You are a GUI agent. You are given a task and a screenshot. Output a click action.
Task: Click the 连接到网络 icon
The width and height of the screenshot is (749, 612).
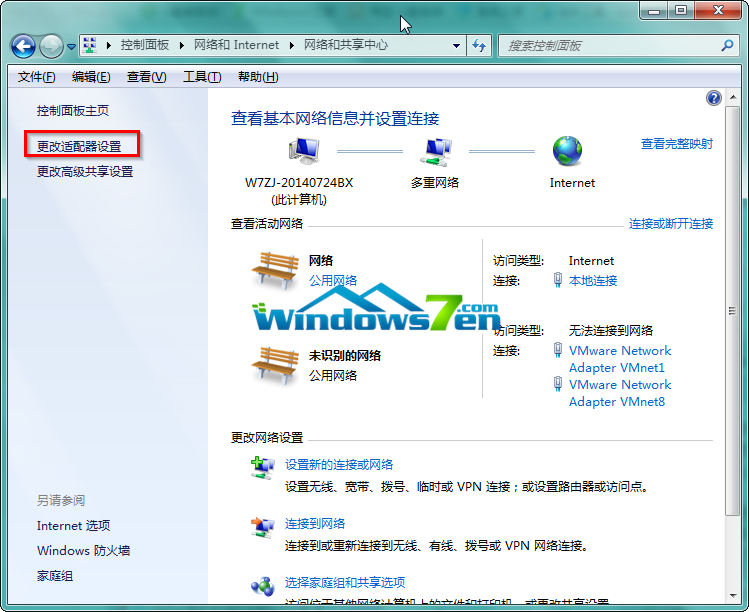[x=263, y=527]
